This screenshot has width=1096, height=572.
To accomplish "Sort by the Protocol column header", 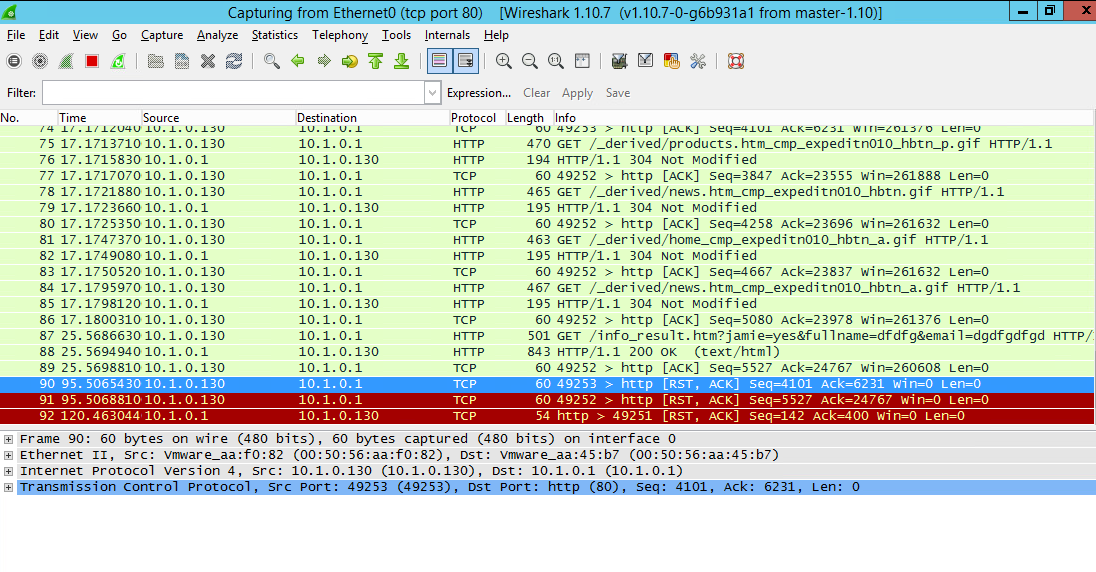I will (x=477, y=117).
